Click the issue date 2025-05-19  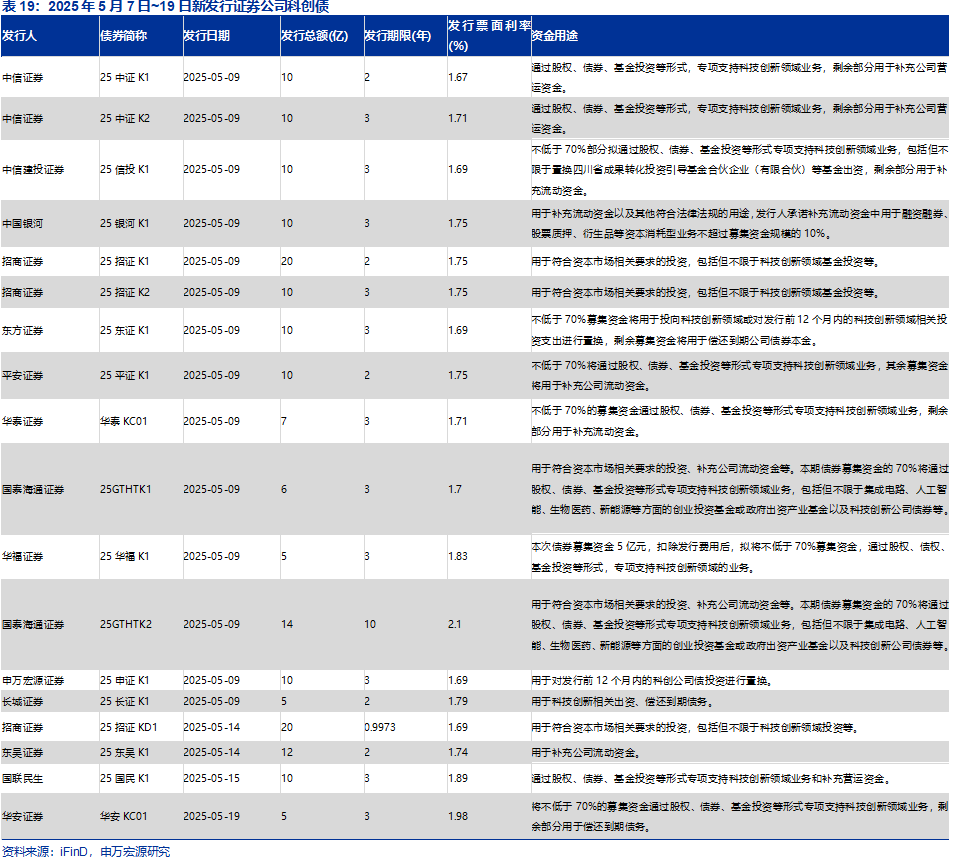point(211,817)
